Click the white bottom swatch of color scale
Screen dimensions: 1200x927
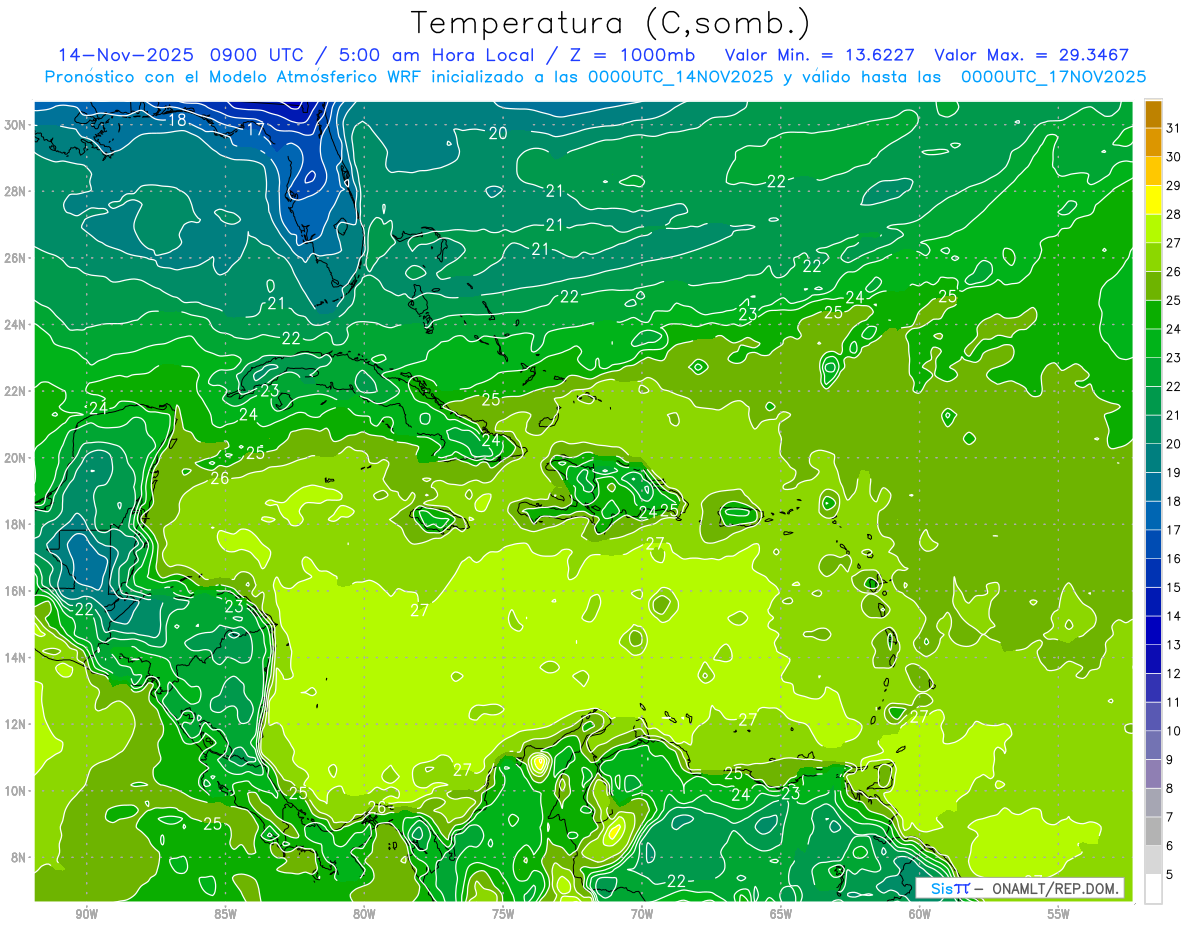click(x=1153, y=889)
